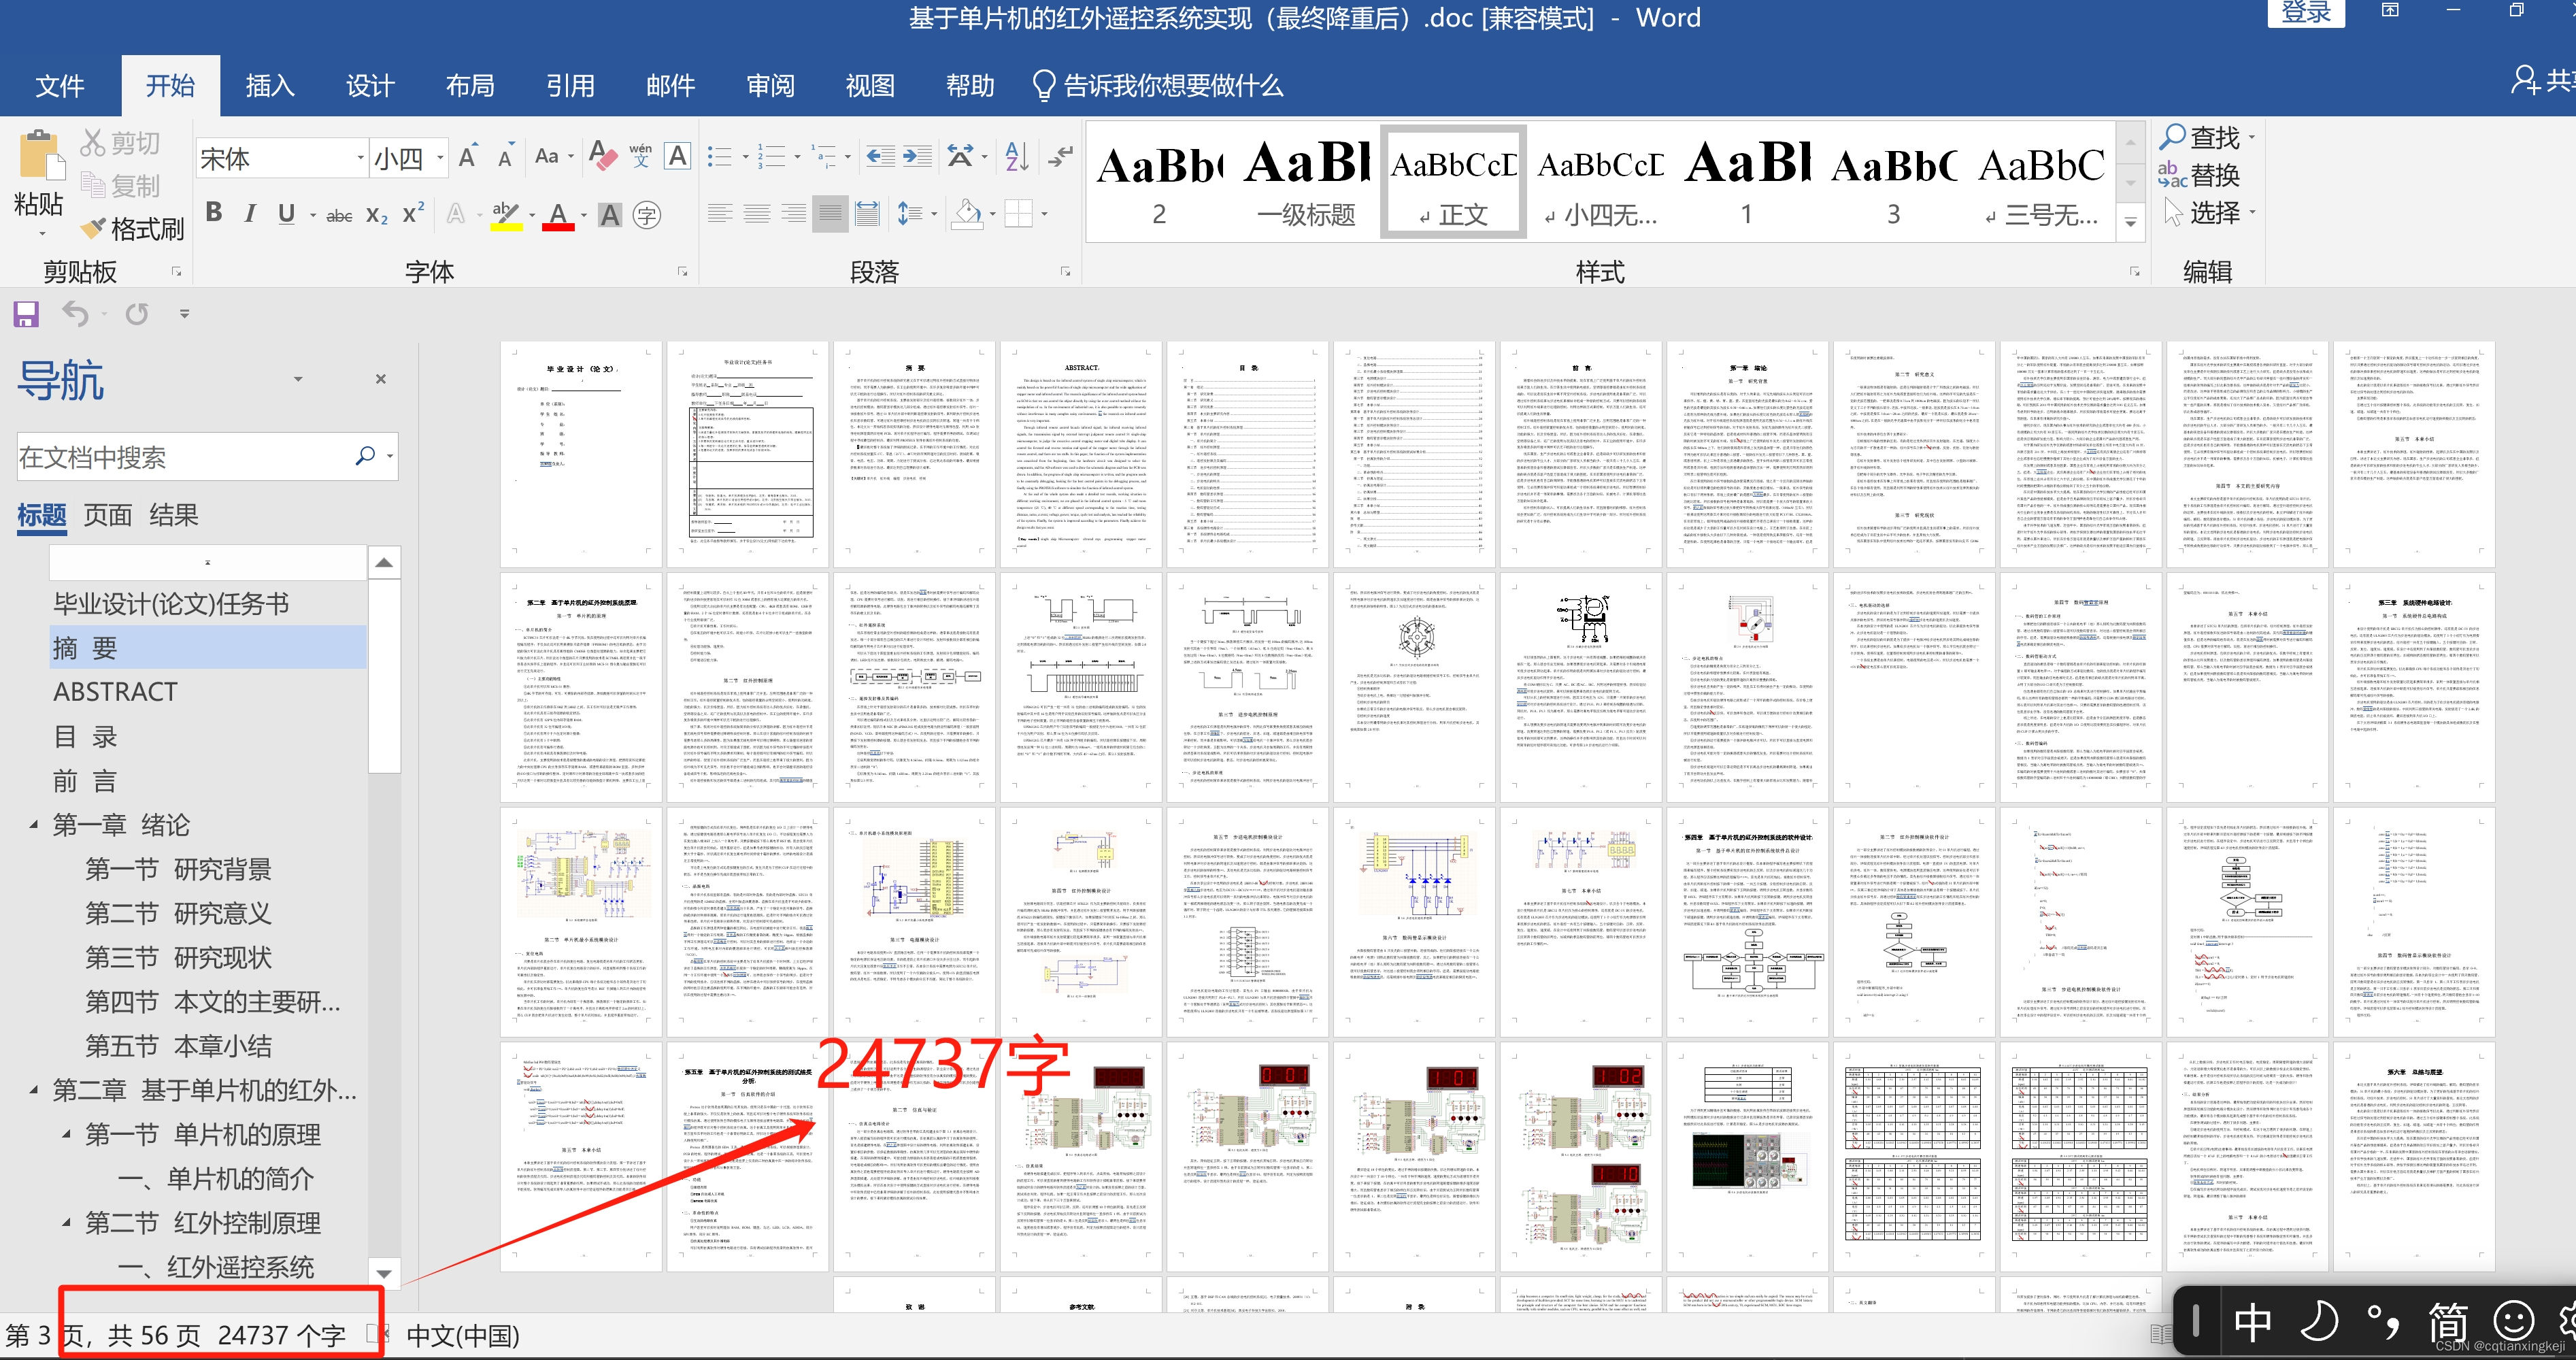Screen dimensions: 2576x1360
Task: Open the 文件 (File) menu
Action: click(x=59, y=86)
